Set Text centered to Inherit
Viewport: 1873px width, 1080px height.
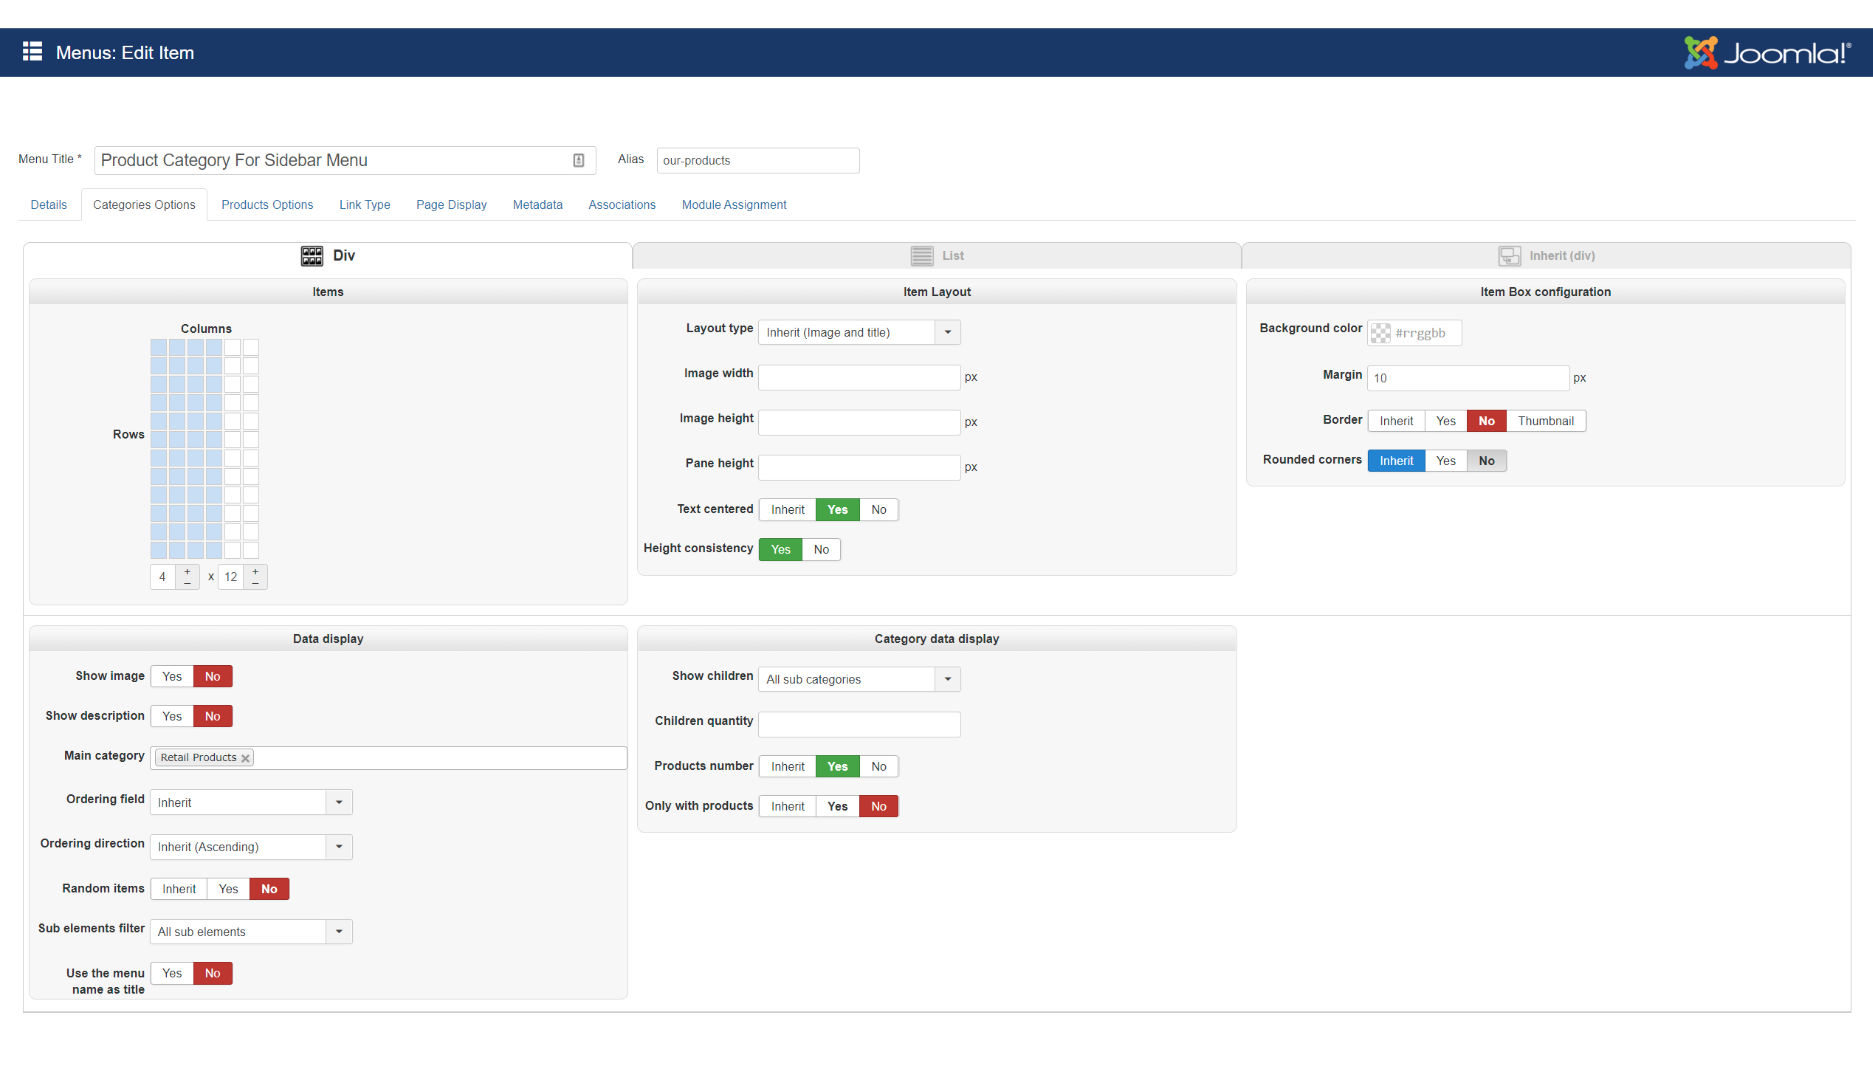(788, 510)
